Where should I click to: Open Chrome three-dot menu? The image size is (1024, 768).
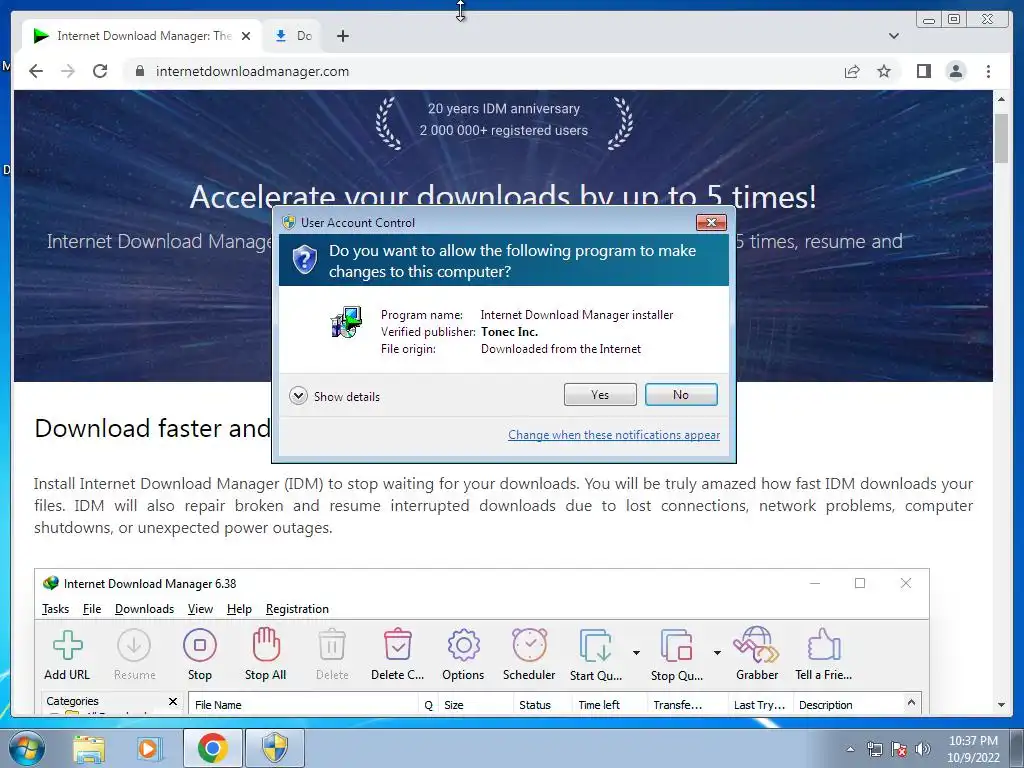[988, 71]
